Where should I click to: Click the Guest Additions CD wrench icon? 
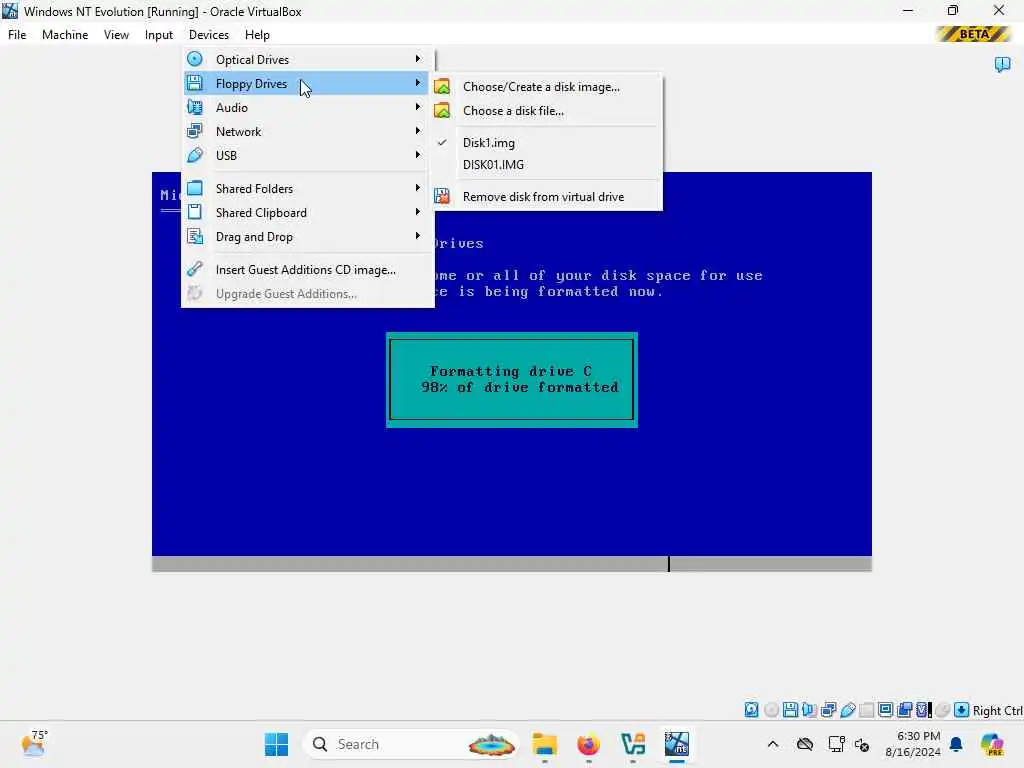[x=195, y=269]
